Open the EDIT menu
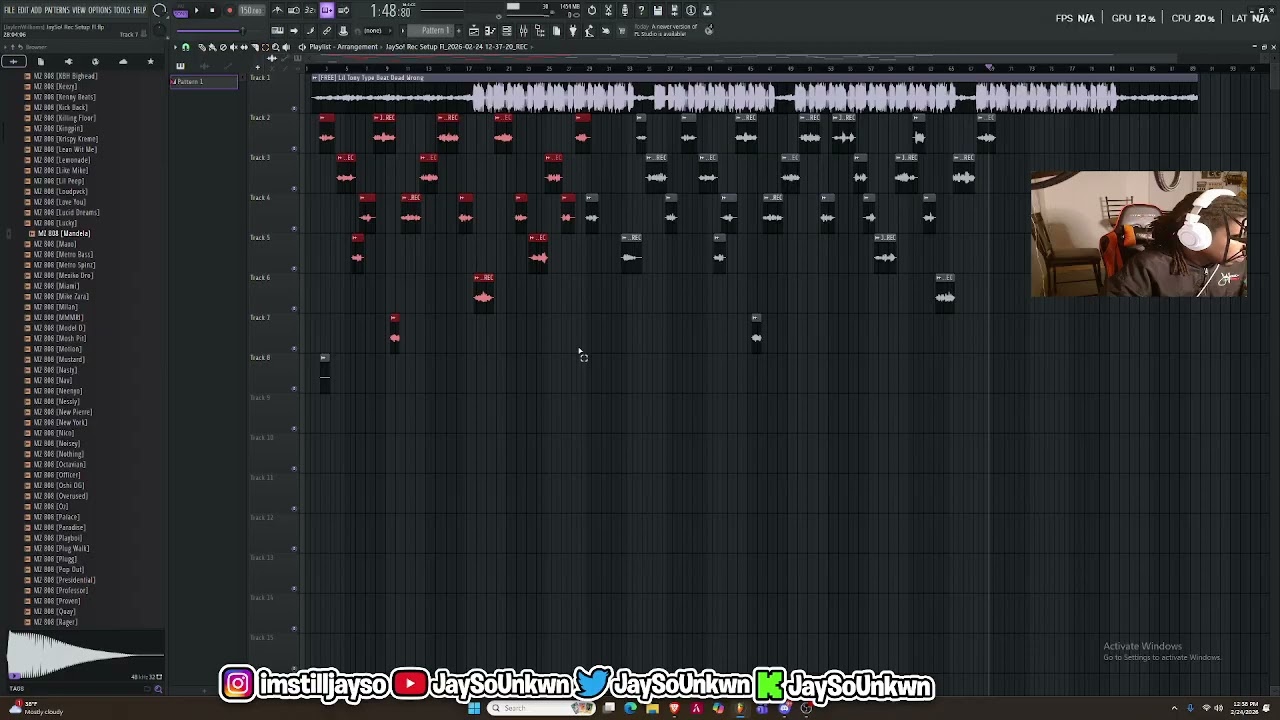 pyautogui.click(x=22, y=10)
